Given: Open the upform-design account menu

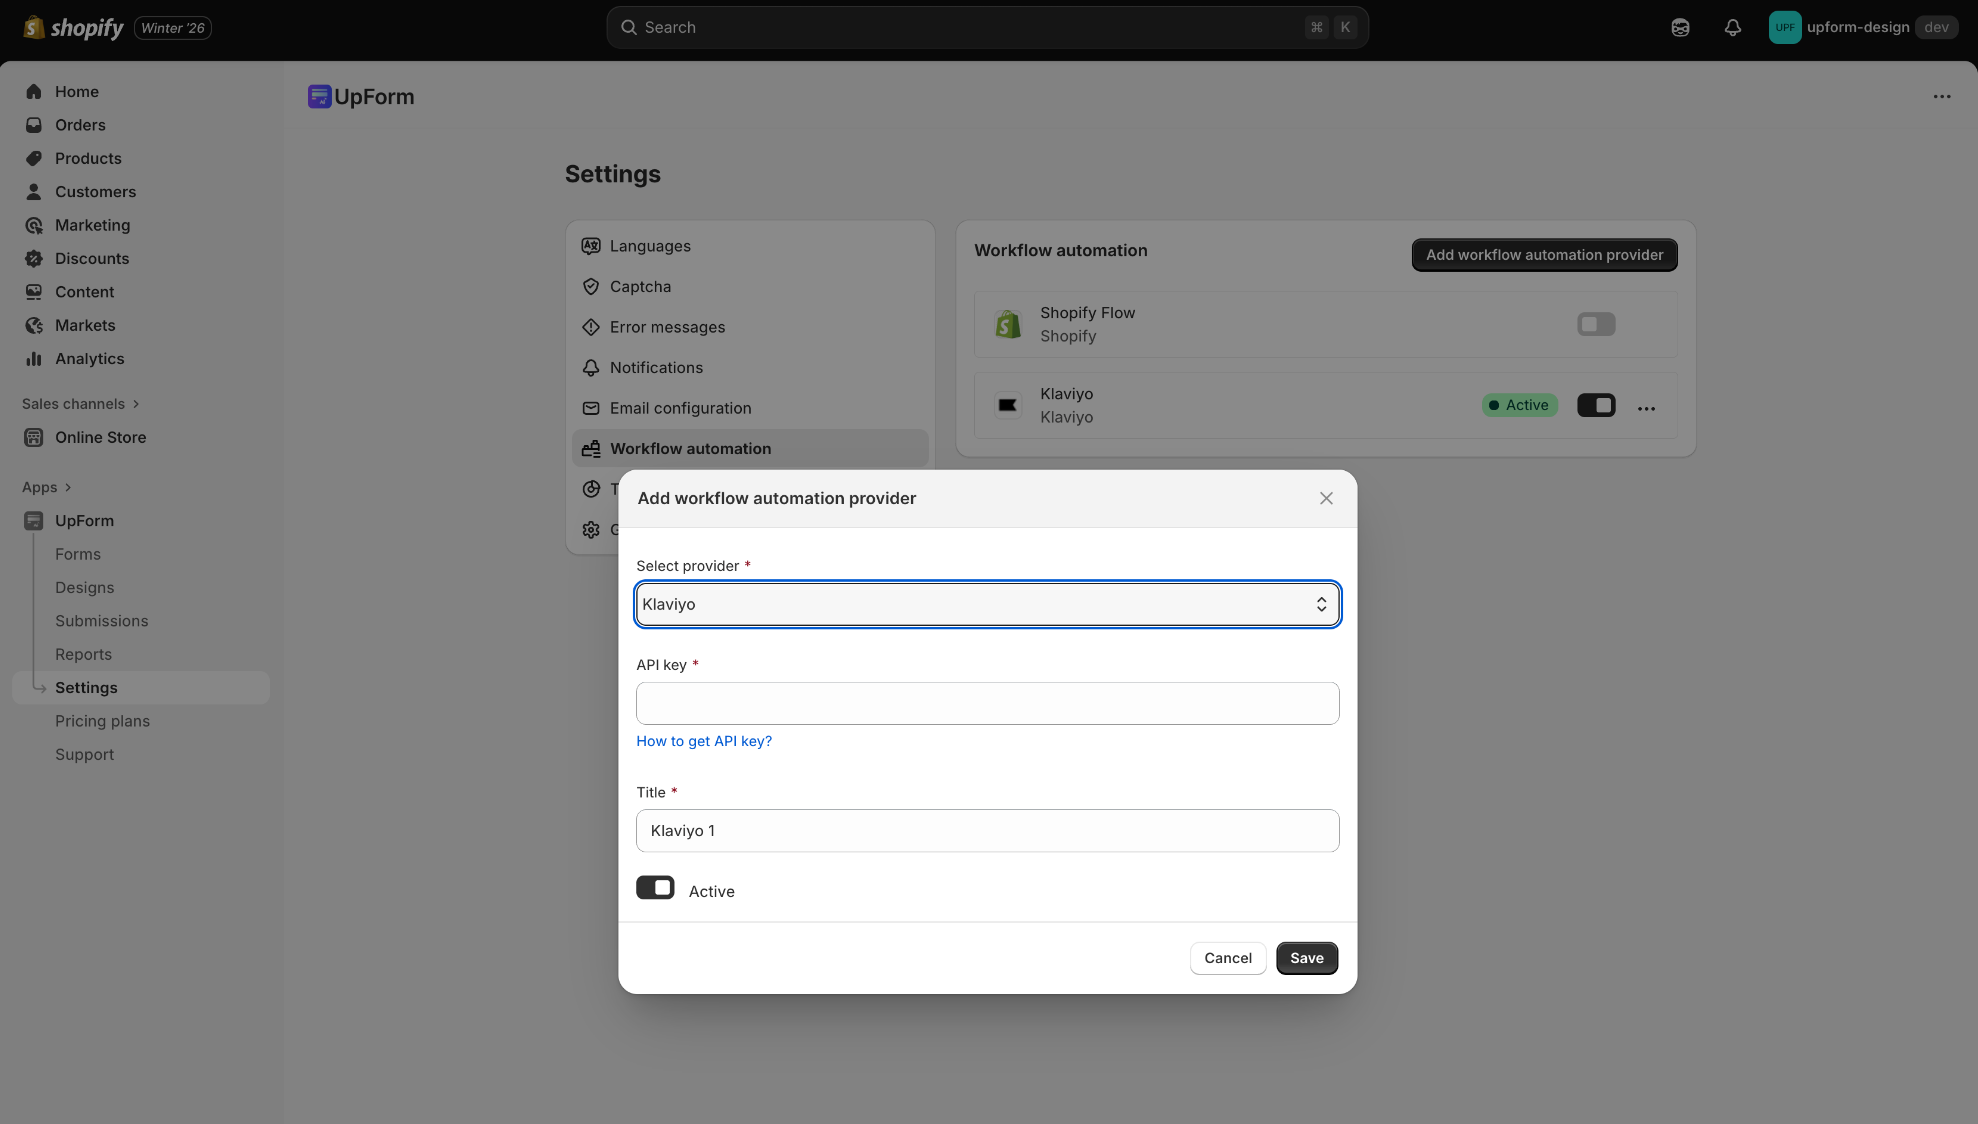Looking at the screenshot, I should pos(1863,28).
